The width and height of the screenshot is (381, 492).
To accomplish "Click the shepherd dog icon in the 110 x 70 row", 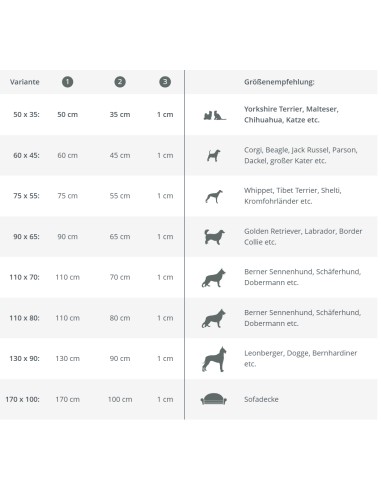I will [x=214, y=278].
